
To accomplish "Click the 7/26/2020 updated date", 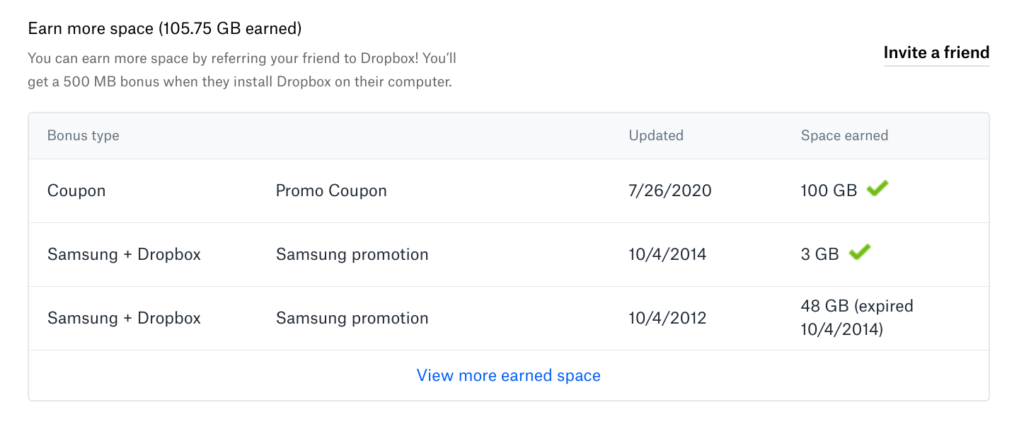I will click(670, 191).
